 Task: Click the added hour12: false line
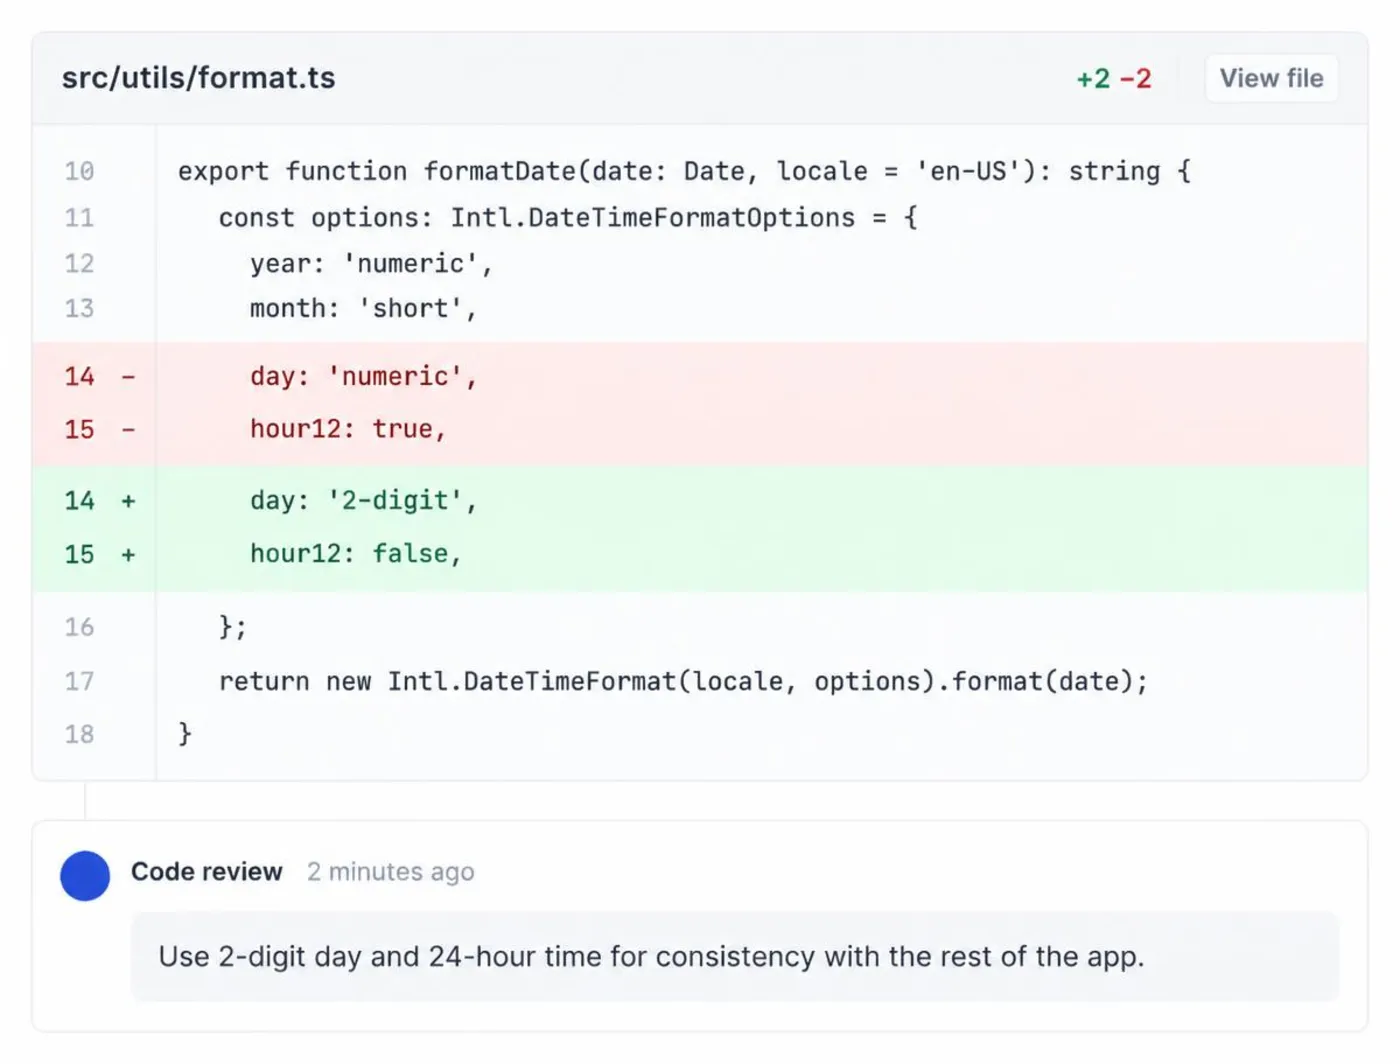356,553
